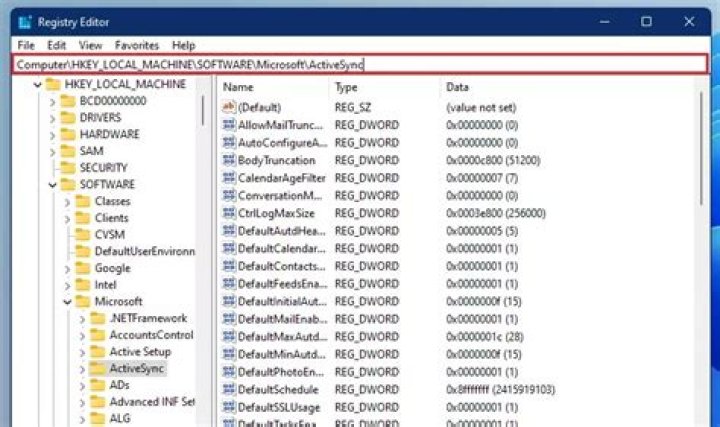Select the Intel key in tree
The height and width of the screenshot is (427, 720).
click(105, 285)
